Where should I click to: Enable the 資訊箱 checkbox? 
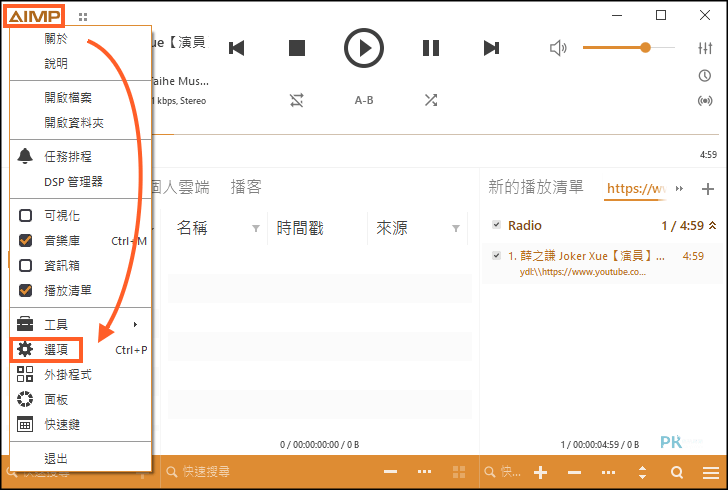[x=26, y=266]
